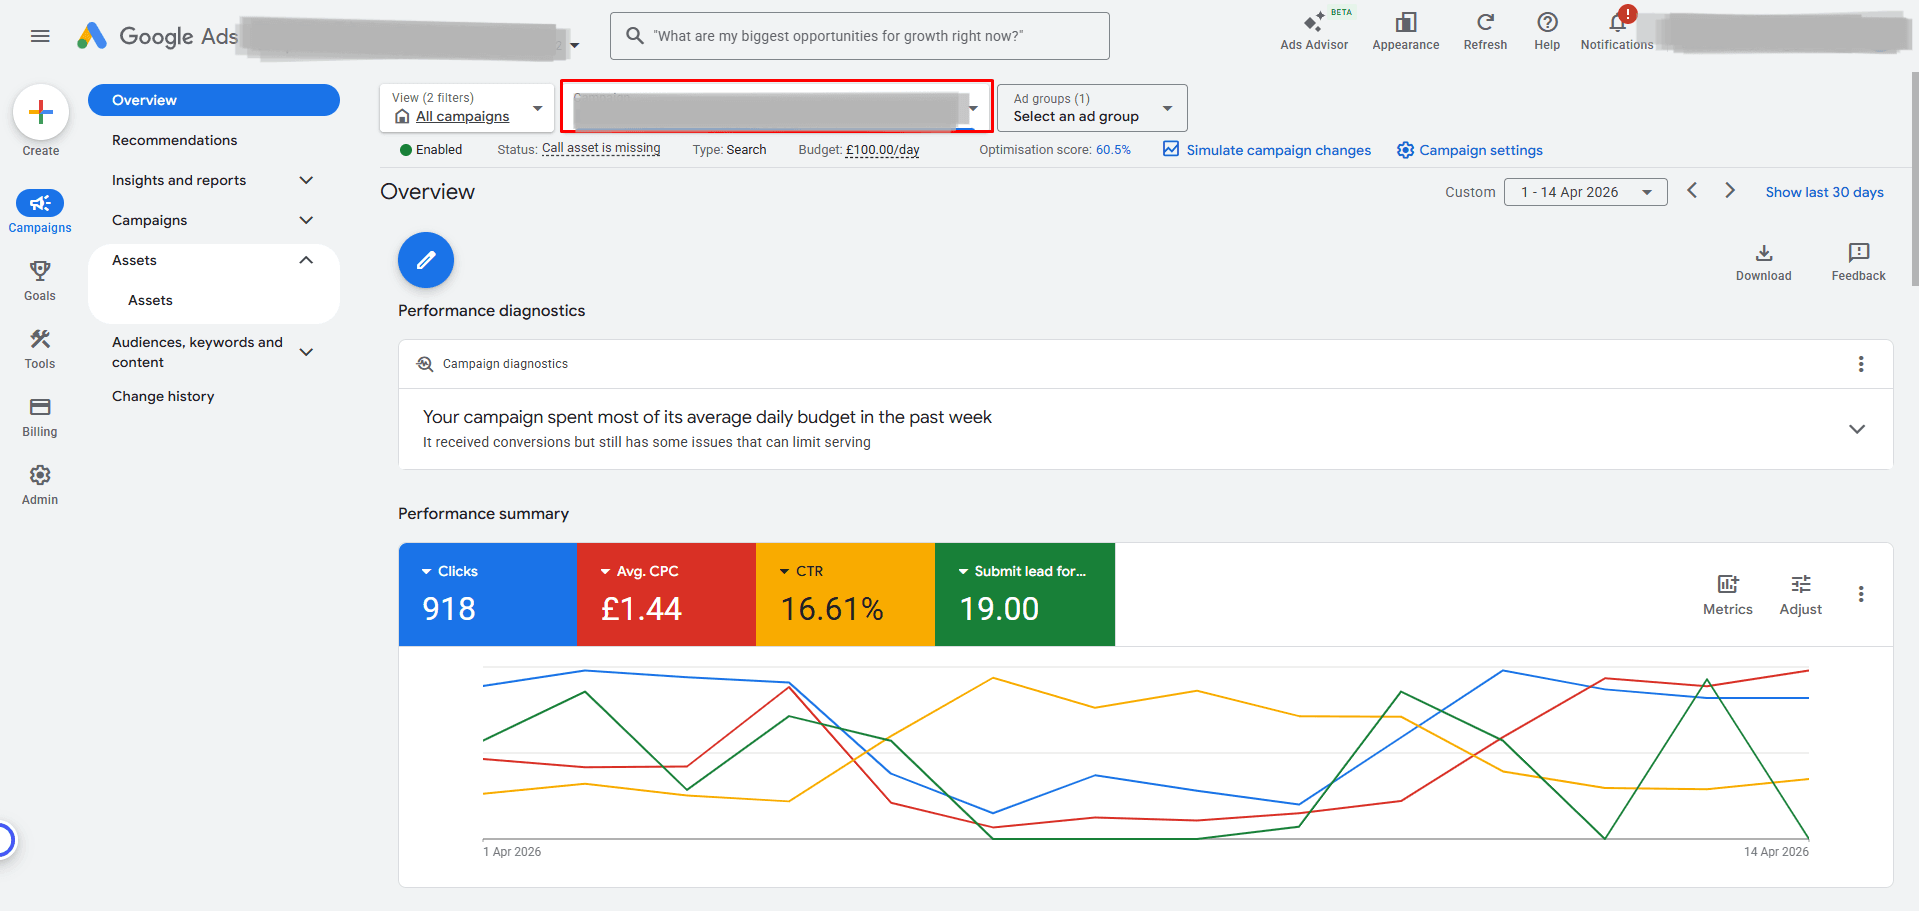Click the 14 Apr 2026 chart axis label

1776,852
